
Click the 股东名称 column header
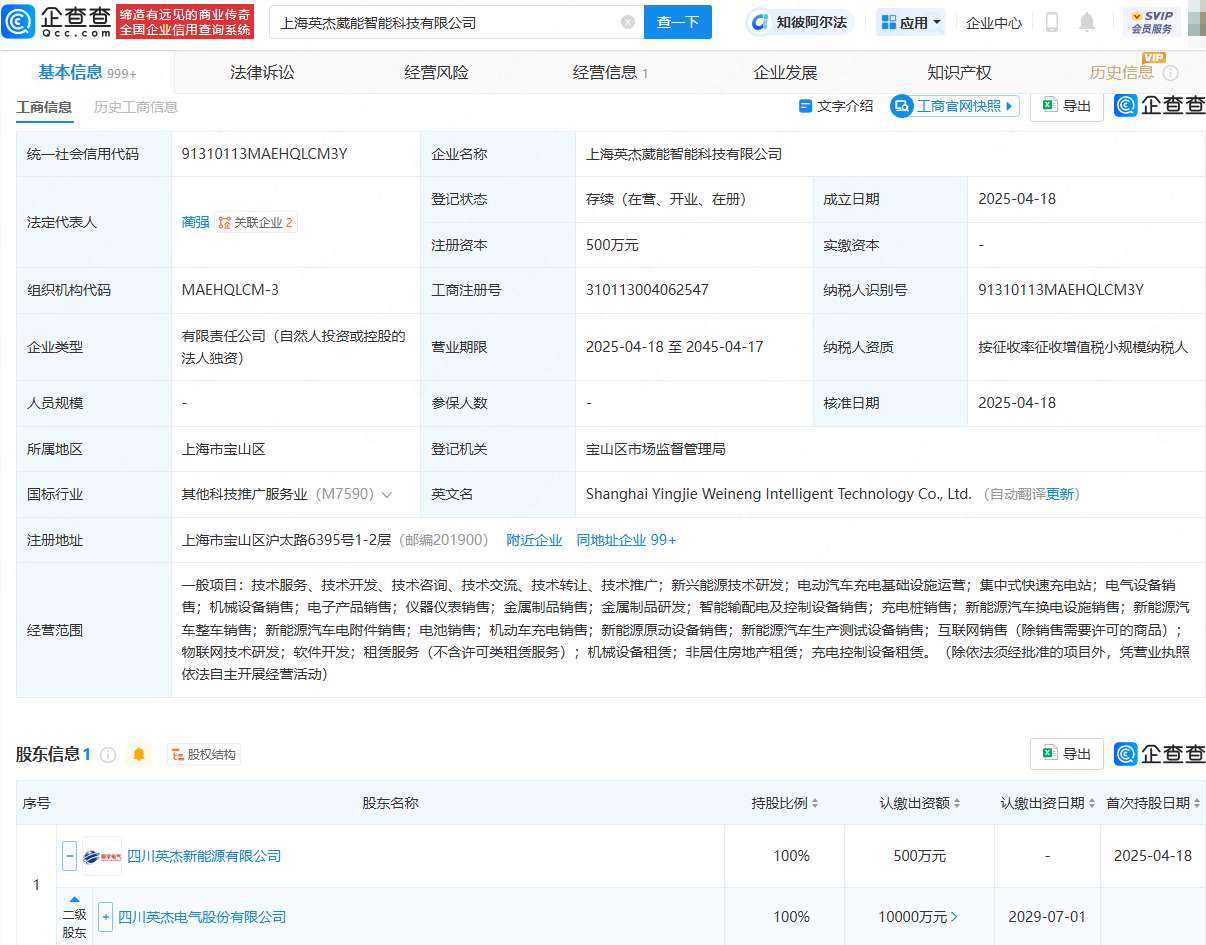click(390, 803)
